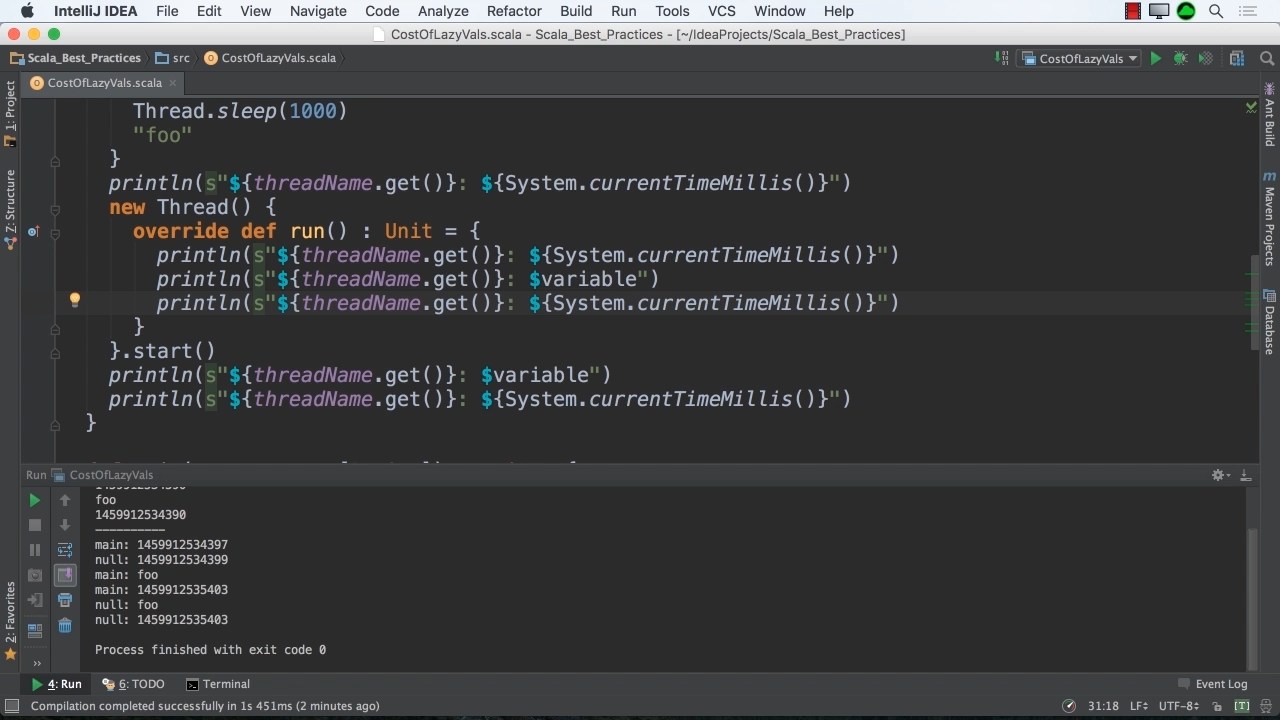Toggle tool window bars icon at bottom-left
The image size is (1280, 720).
pyautogui.click(x=12, y=706)
